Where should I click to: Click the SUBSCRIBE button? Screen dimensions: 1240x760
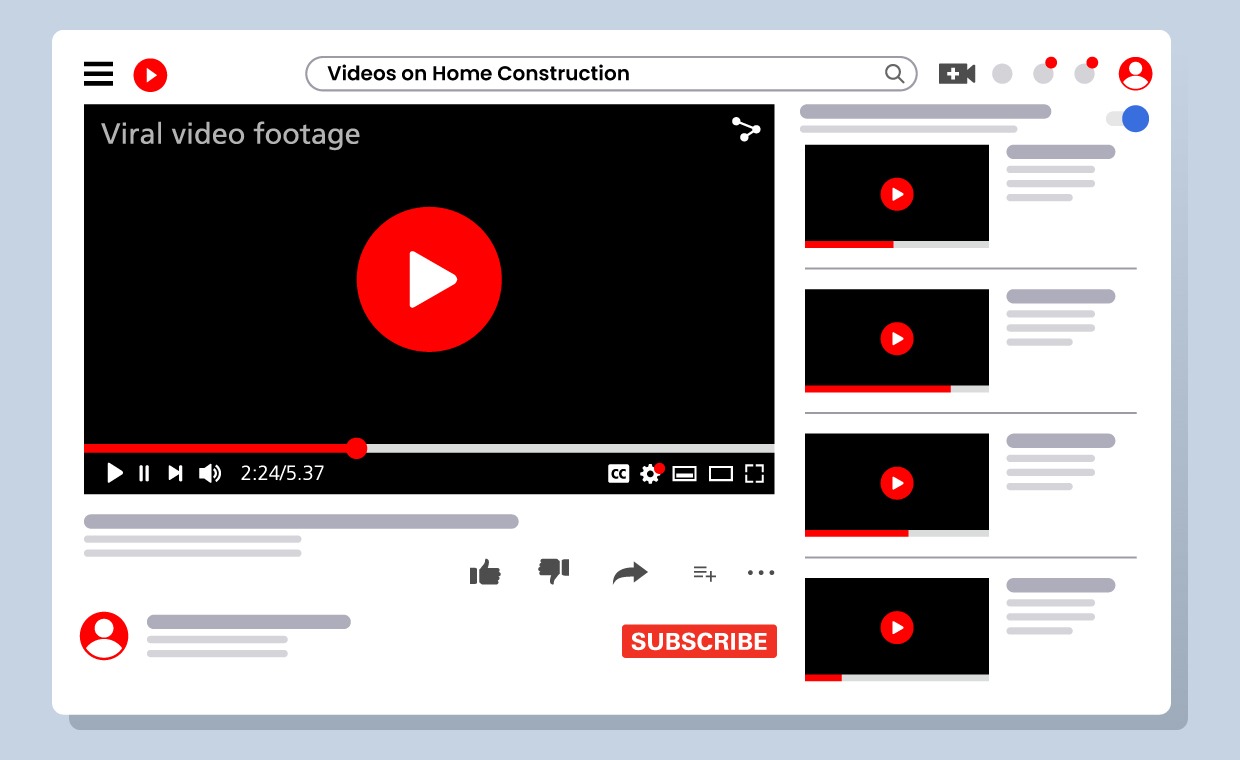699,641
